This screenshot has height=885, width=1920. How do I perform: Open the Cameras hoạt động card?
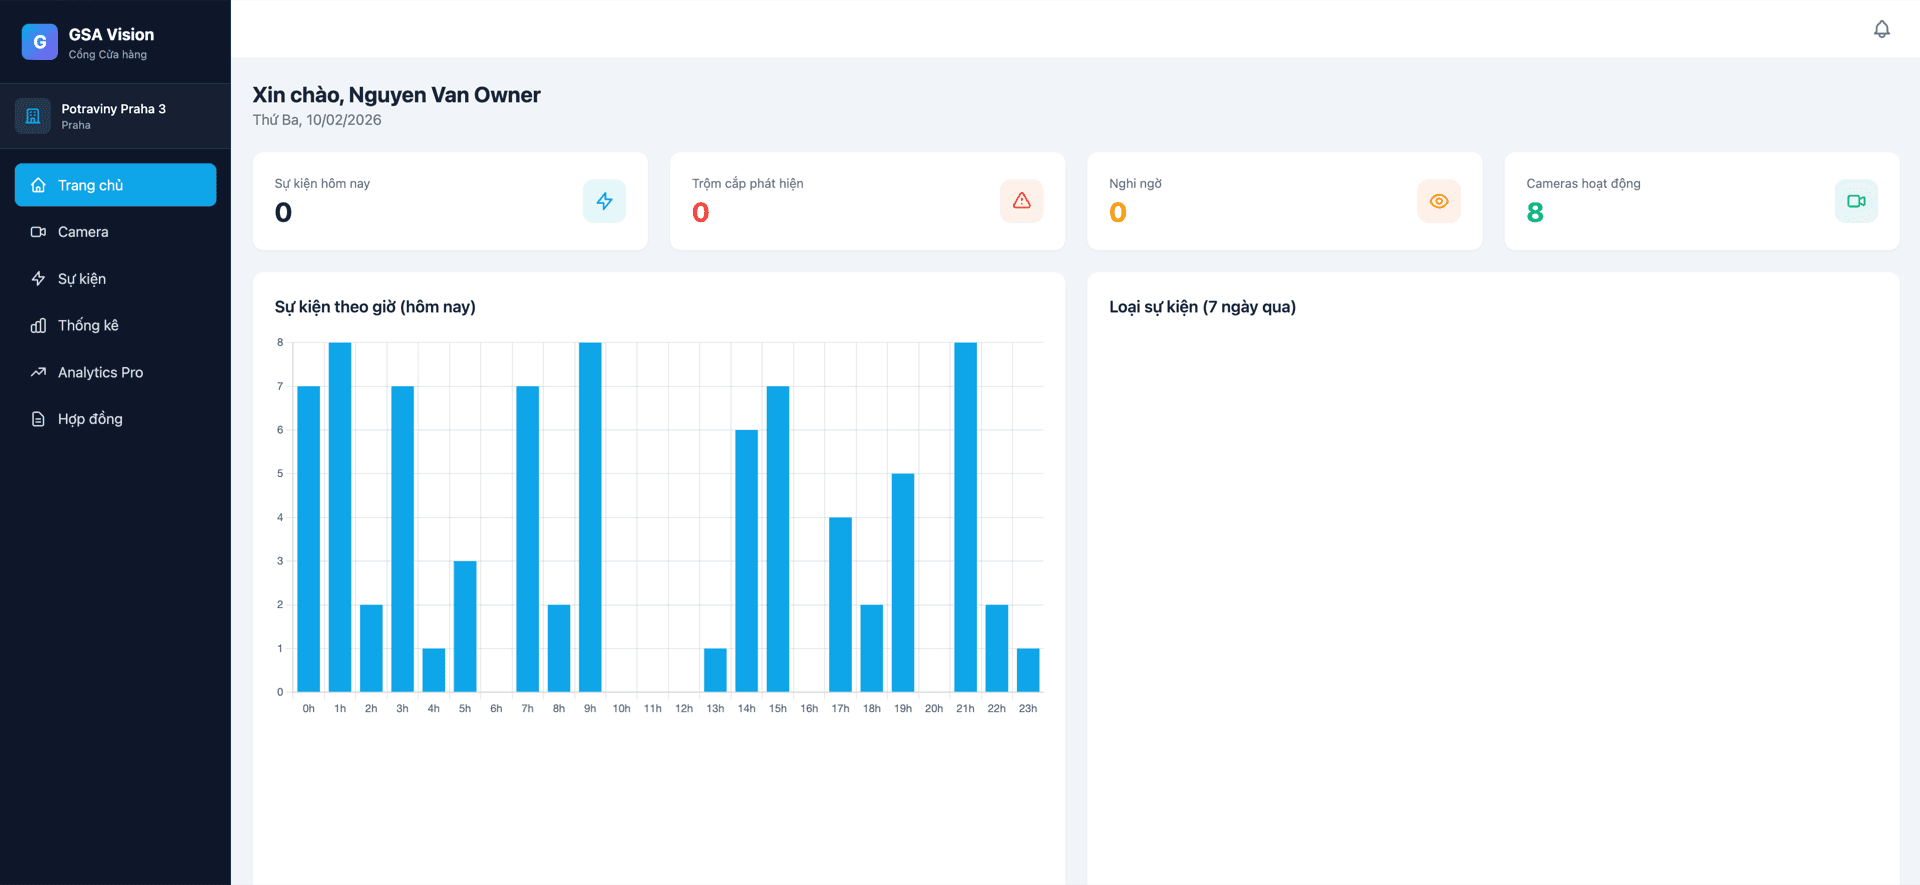pos(1701,201)
